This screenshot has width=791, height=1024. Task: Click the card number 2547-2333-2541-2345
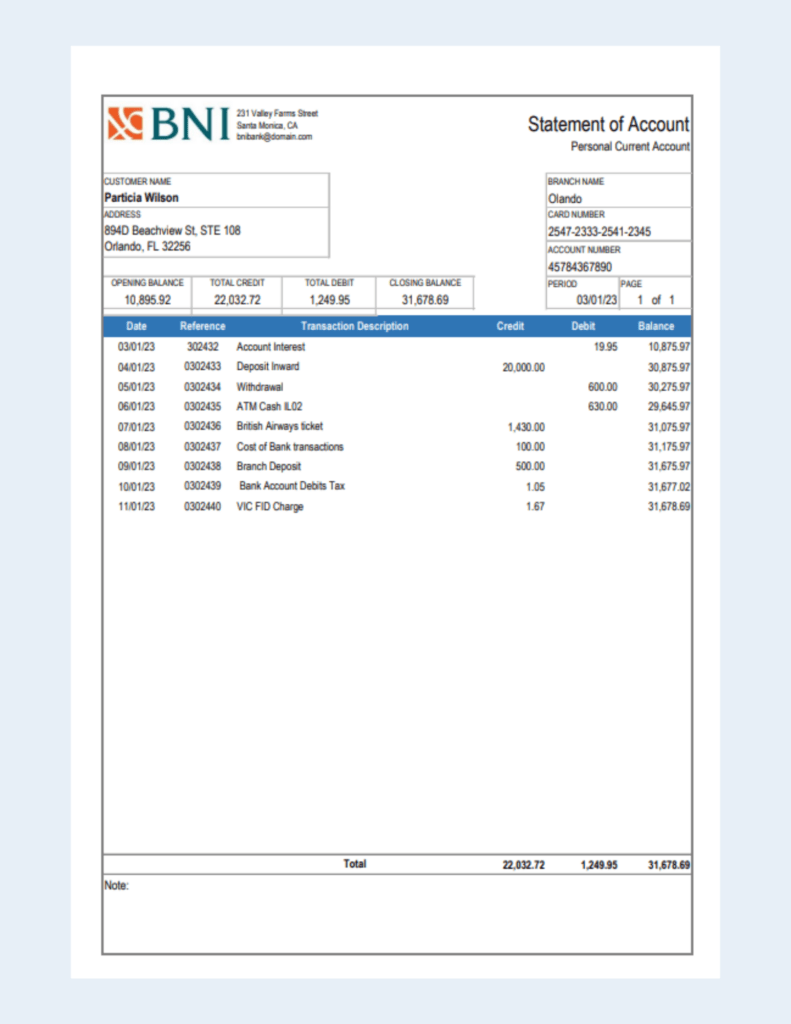tap(599, 232)
